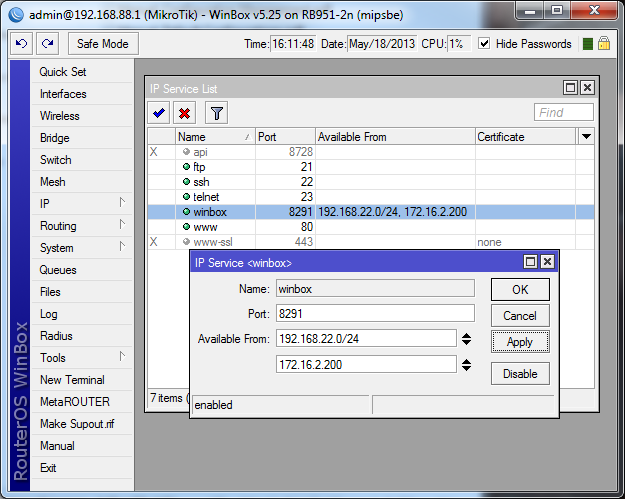Screen dimensions: 625x499
Task: Open MetaROUTER menu
Action: tap(82, 402)
